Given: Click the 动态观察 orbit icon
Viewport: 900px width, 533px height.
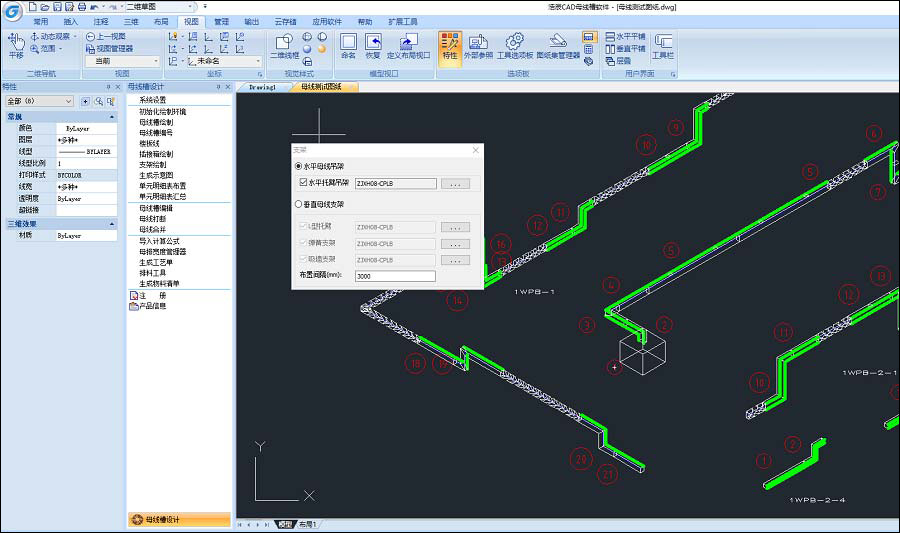Looking at the screenshot, I should click(34, 36).
